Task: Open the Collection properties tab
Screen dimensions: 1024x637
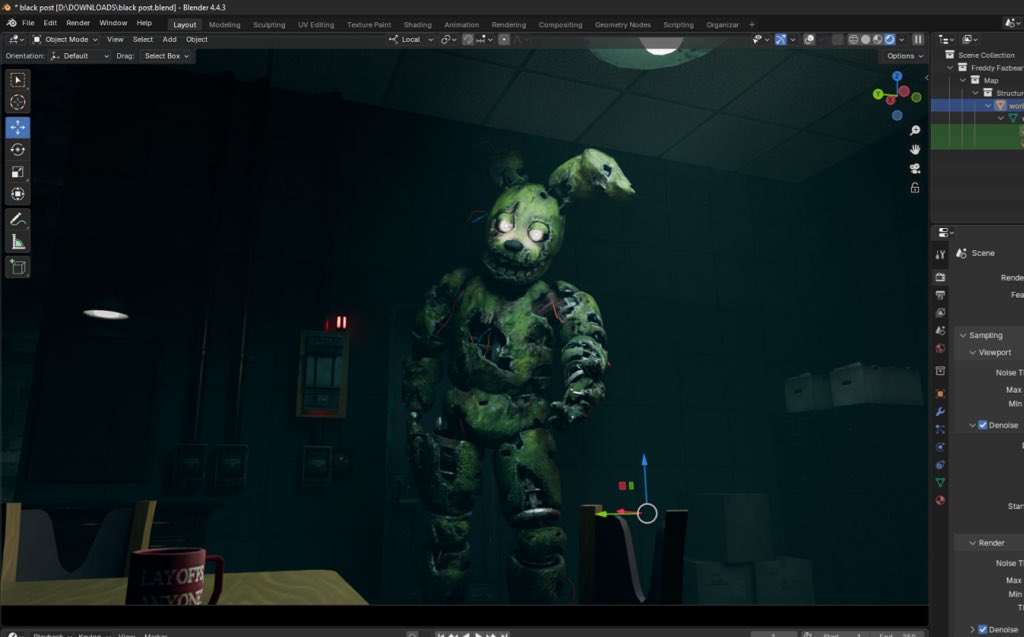Action: 940,371
